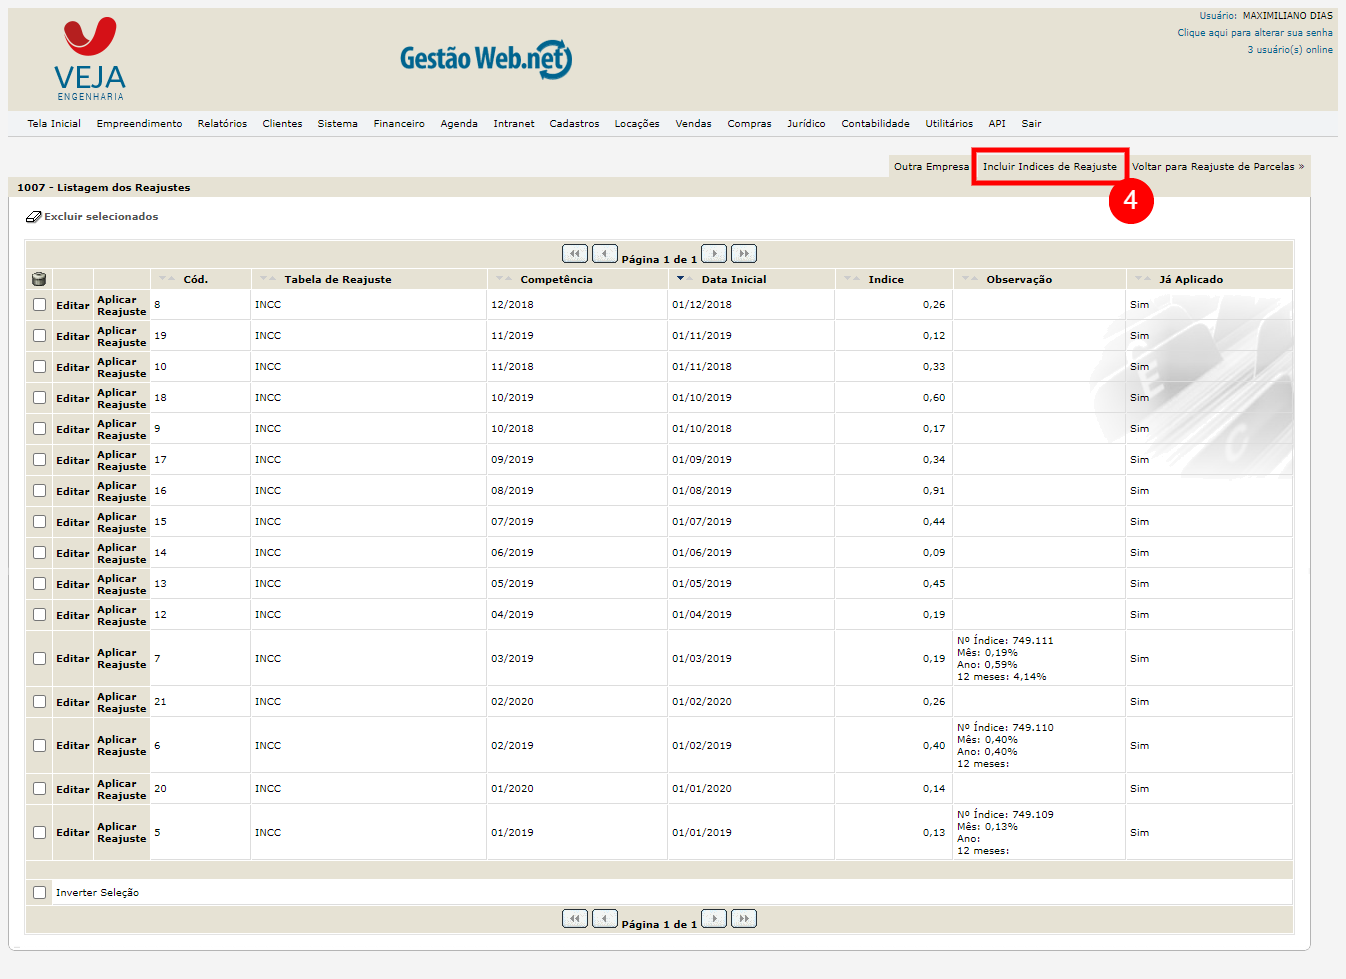The height and width of the screenshot is (979, 1346).
Task: Click previous page arrow in top pagination
Action: click(x=604, y=254)
